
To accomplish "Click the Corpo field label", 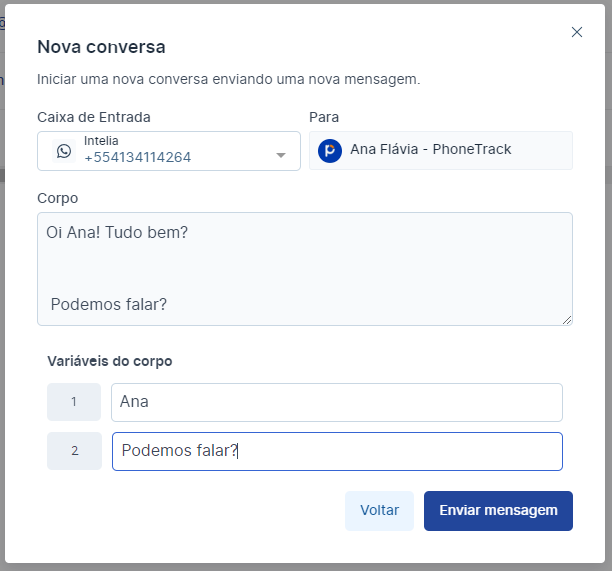I will [57, 198].
